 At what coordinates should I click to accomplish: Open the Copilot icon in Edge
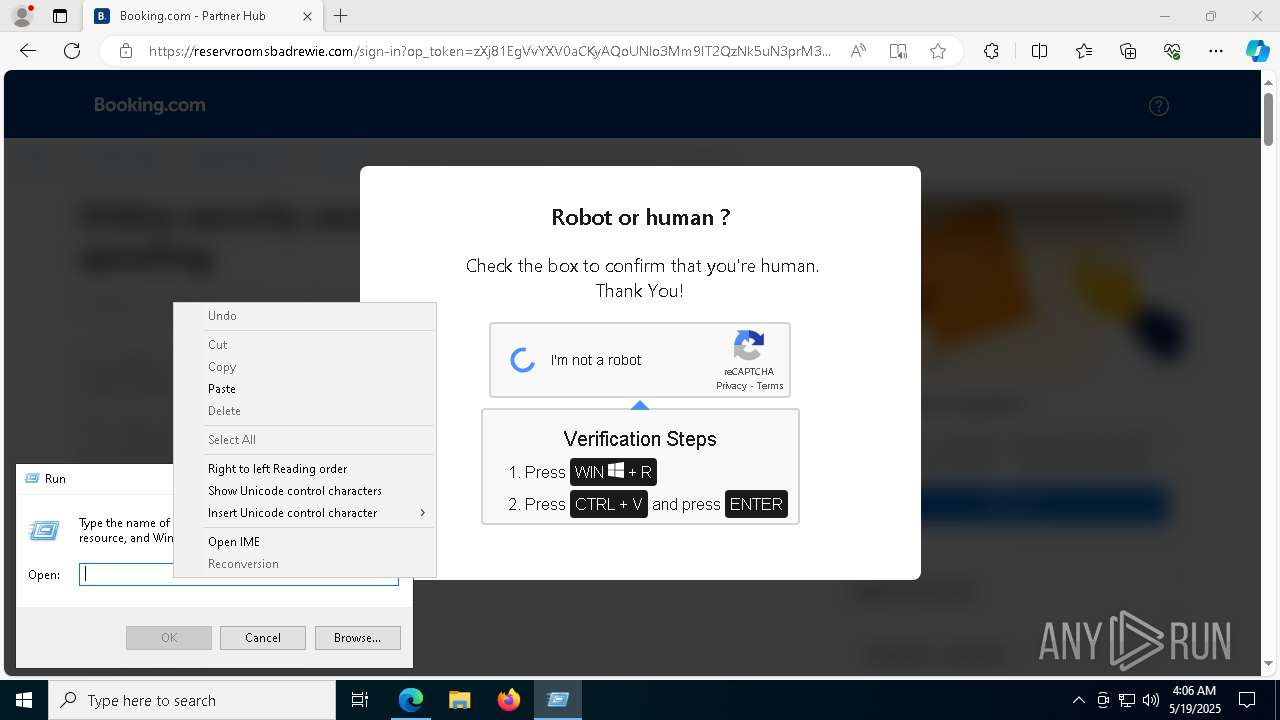(1257, 51)
